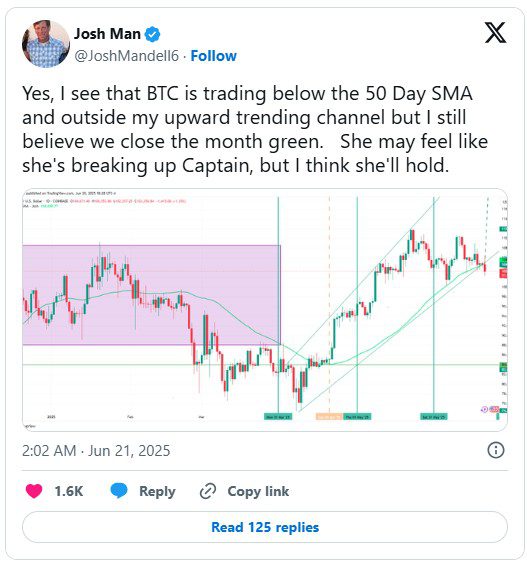The image size is (527, 569).
Task: Open the @JoshMandell6 handle link
Action: 126,56
